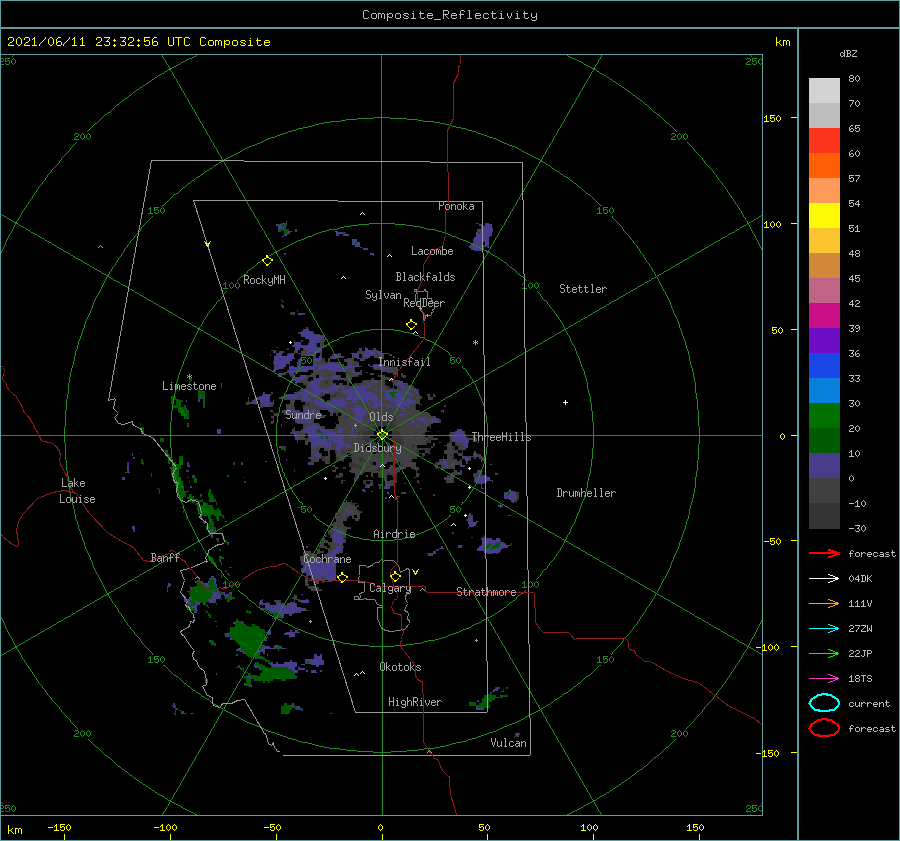Click the 51 dBZ yellow color swatch

point(824,215)
